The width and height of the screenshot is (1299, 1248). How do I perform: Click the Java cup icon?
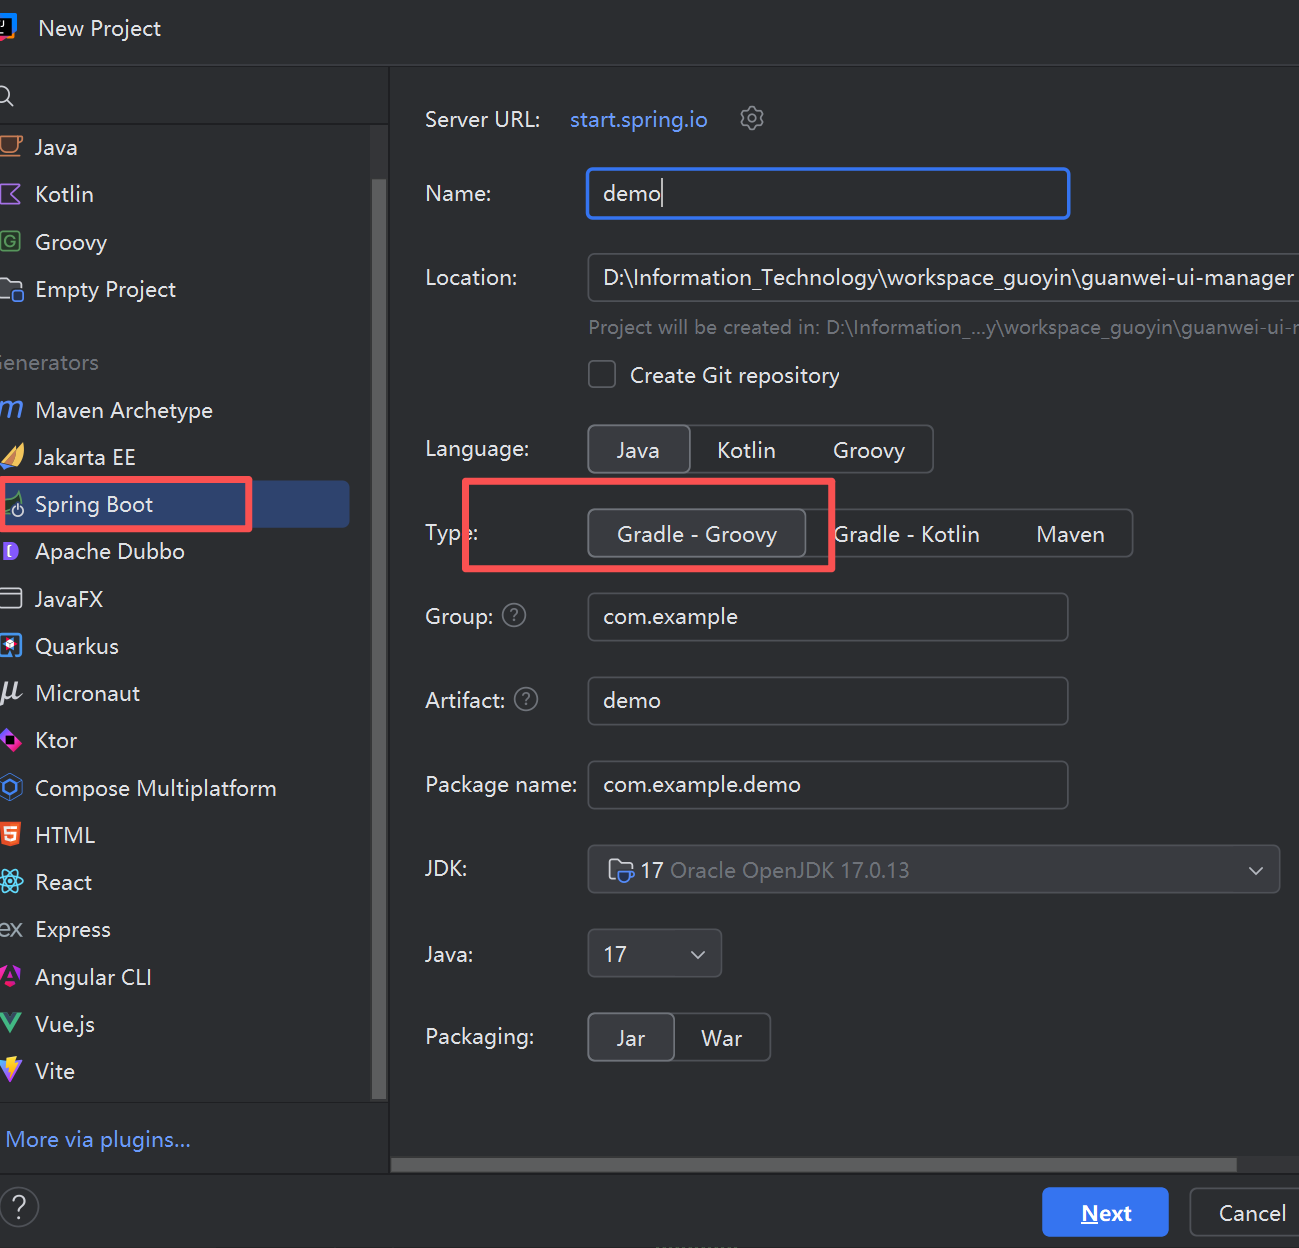coord(11,146)
